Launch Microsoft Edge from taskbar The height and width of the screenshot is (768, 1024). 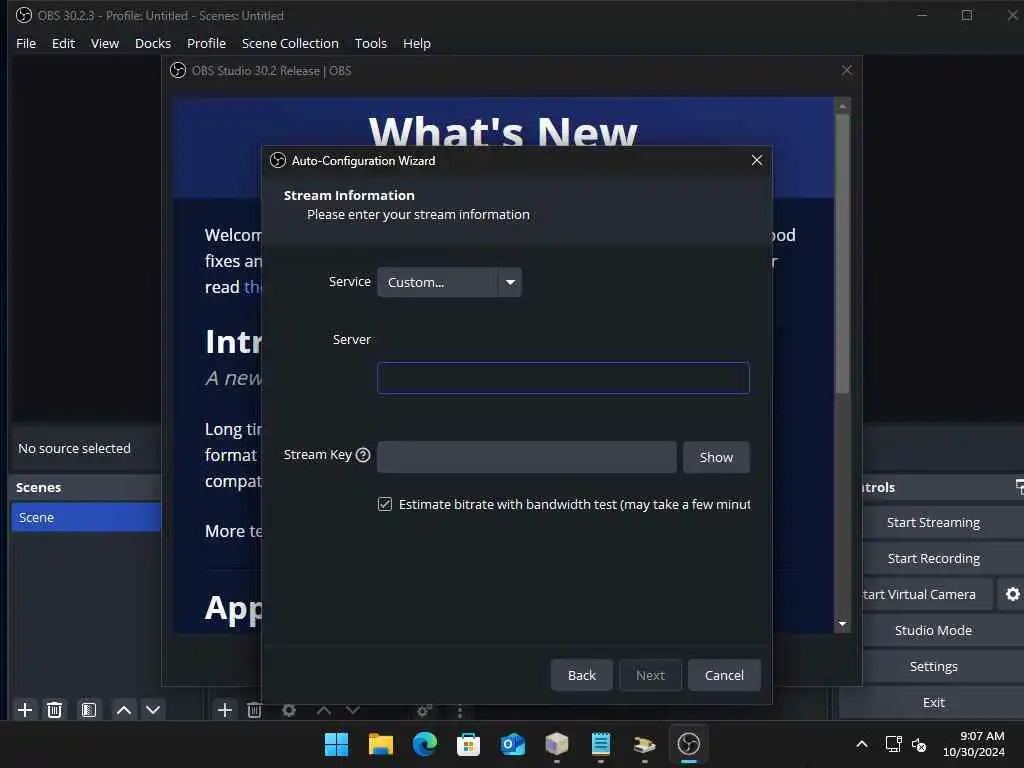[424, 744]
